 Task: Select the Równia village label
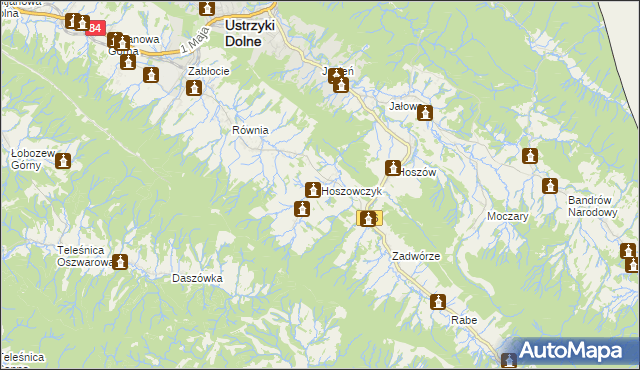point(250,130)
